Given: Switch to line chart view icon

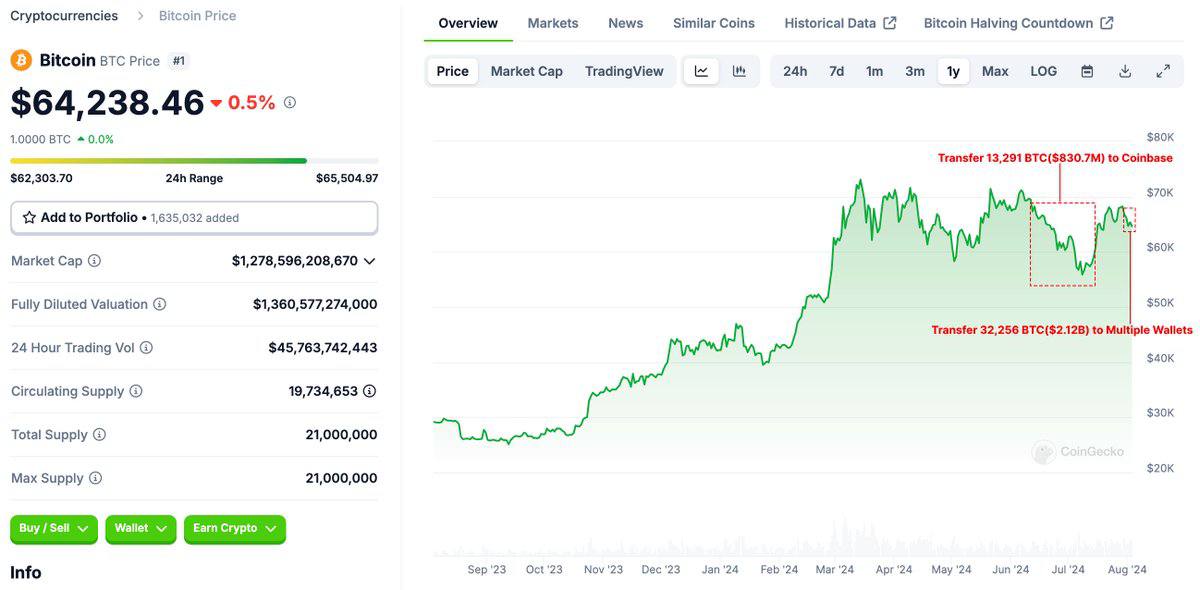Looking at the screenshot, I should point(701,71).
